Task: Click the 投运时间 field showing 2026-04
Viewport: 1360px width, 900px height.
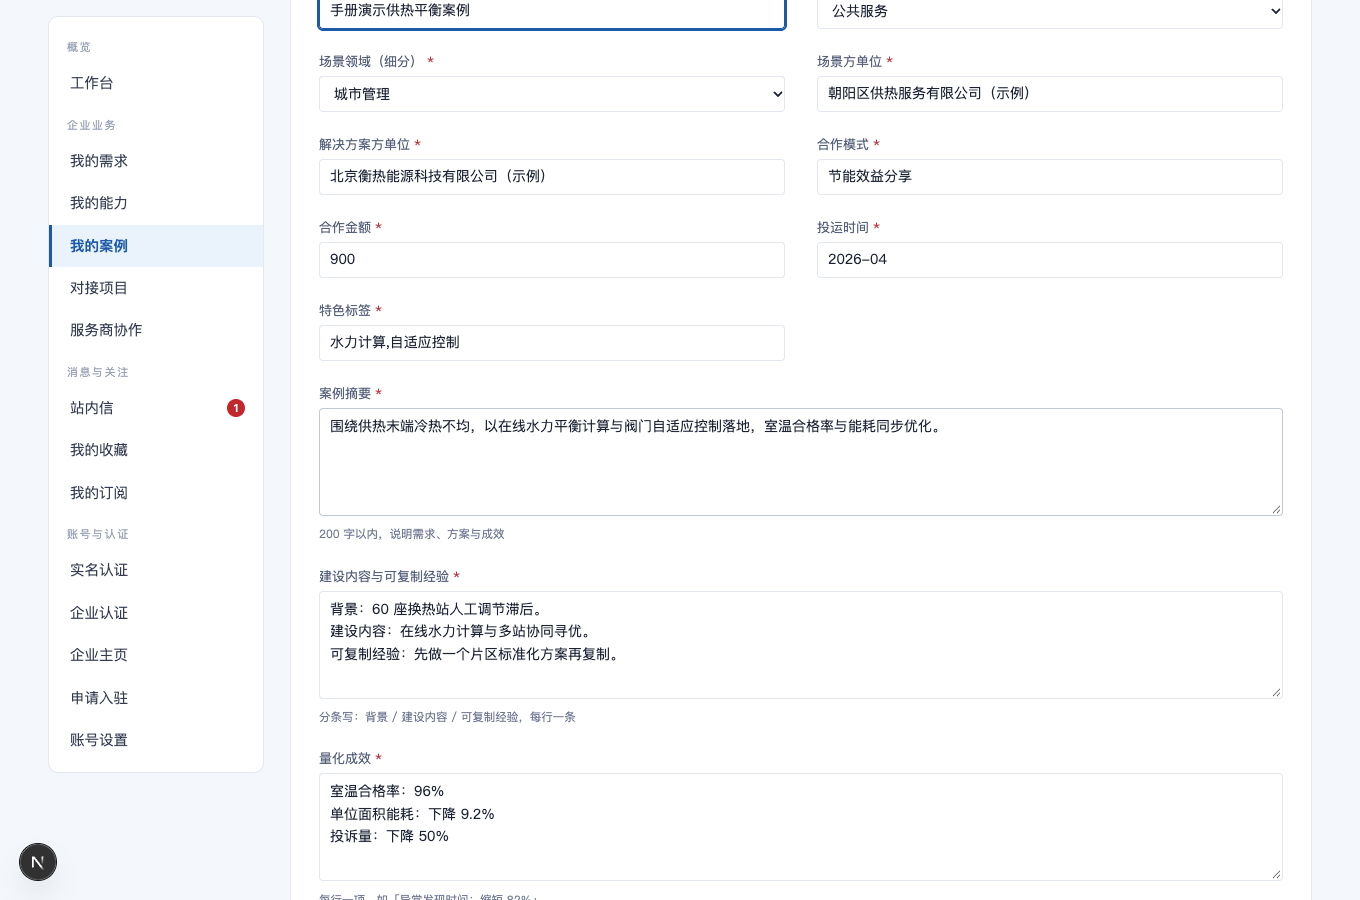Action: tap(1049, 260)
